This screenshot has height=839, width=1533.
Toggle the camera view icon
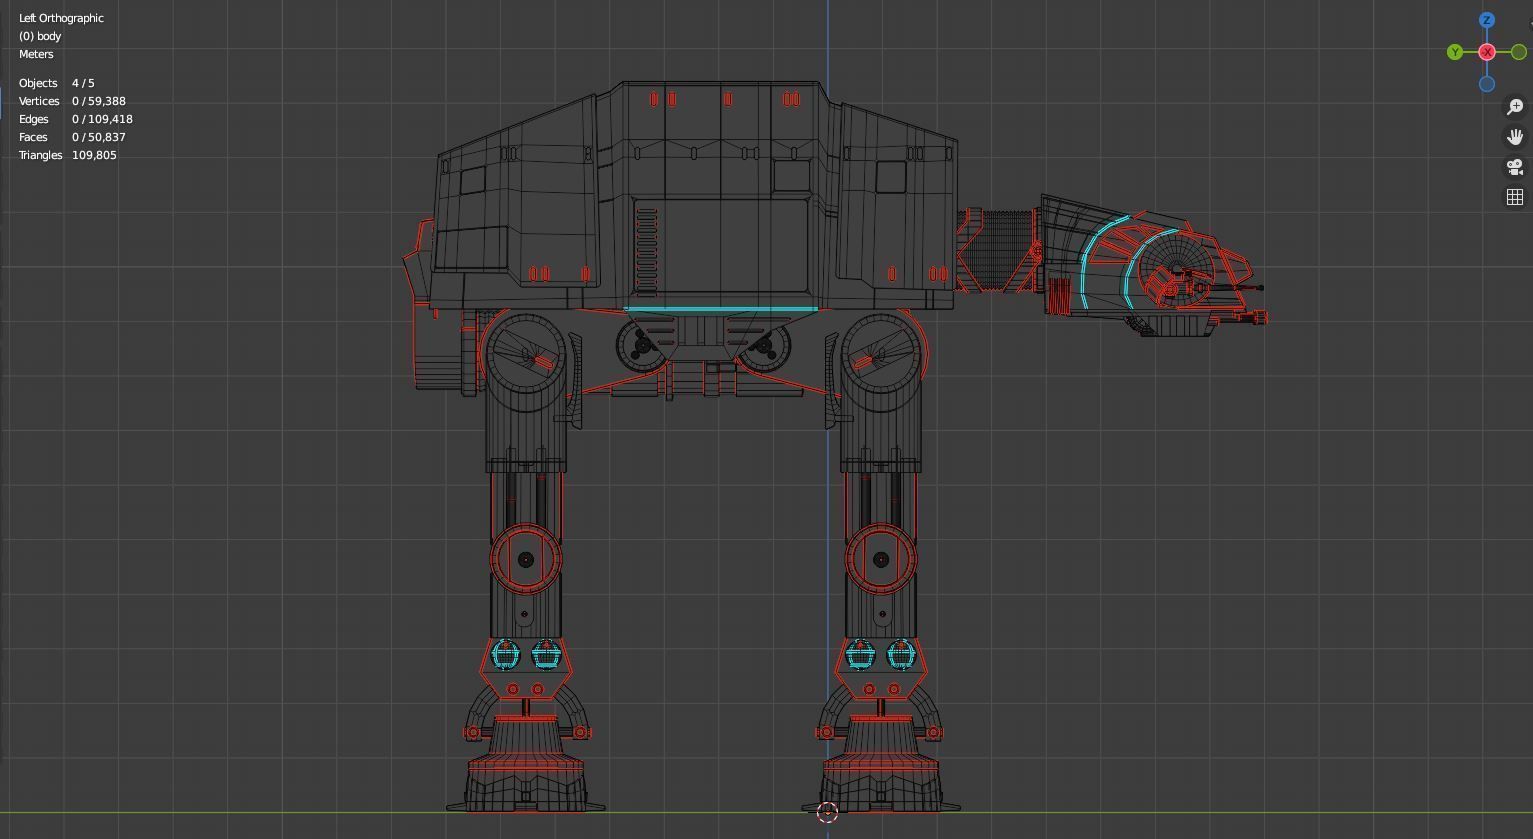coord(1515,167)
